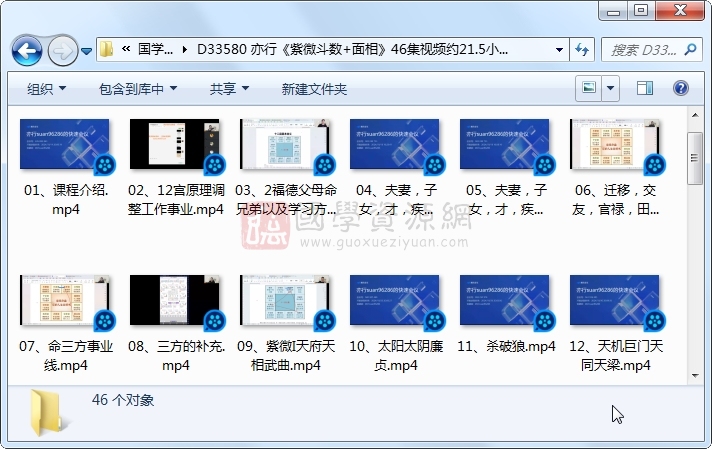The width and height of the screenshot is (712, 449).
Task: Click the media player badge on 01、课程介绍.mp4
Action: [x=105, y=165]
